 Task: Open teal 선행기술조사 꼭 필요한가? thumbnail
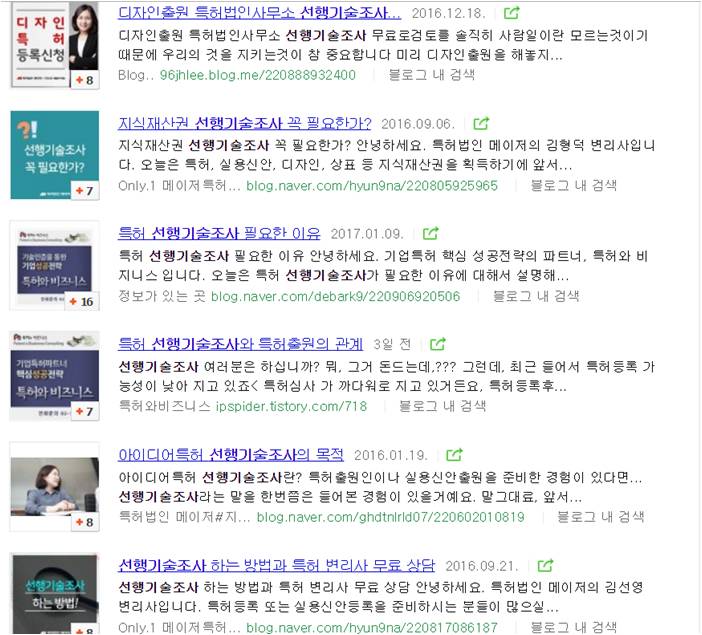click(x=55, y=155)
